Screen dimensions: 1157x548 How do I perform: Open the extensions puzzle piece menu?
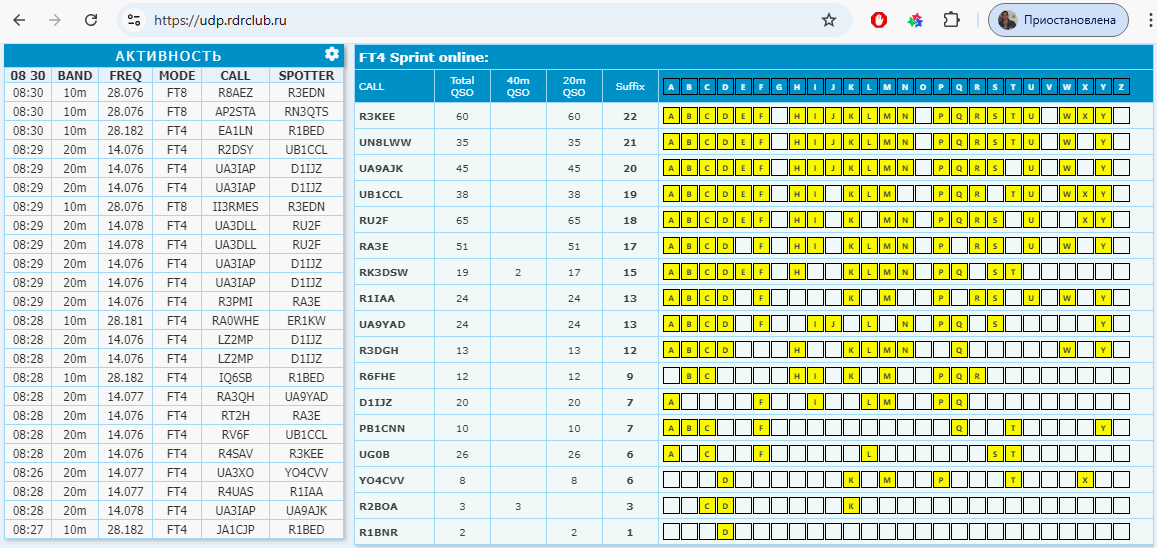pos(951,20)
